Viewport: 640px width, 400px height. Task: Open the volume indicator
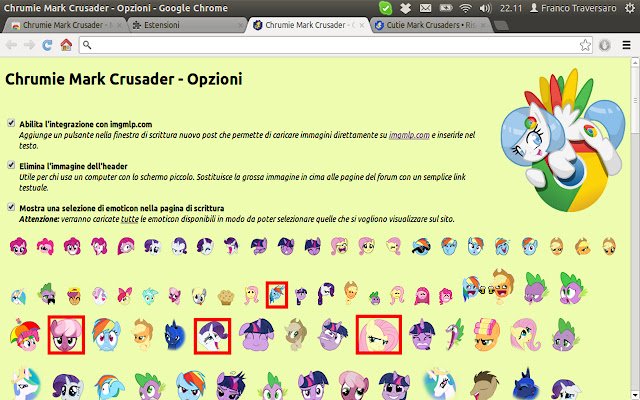[485, 8]
